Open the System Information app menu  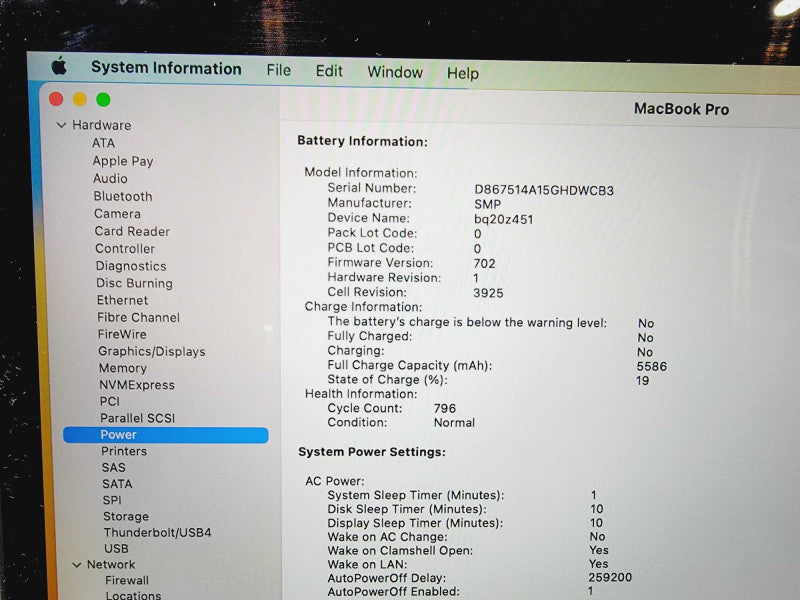point(166,68)
